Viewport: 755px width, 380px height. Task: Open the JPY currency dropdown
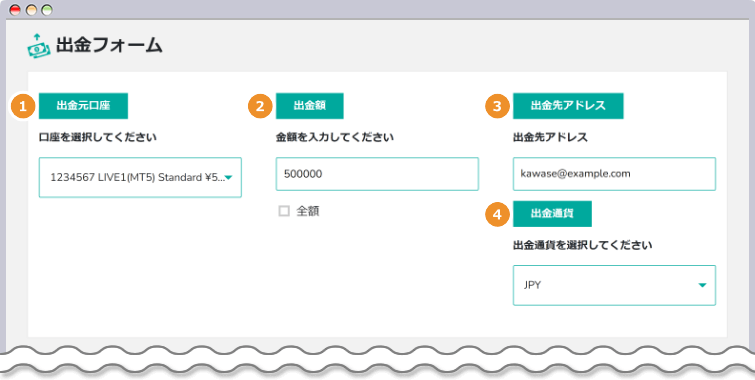[x=614, y=285]
